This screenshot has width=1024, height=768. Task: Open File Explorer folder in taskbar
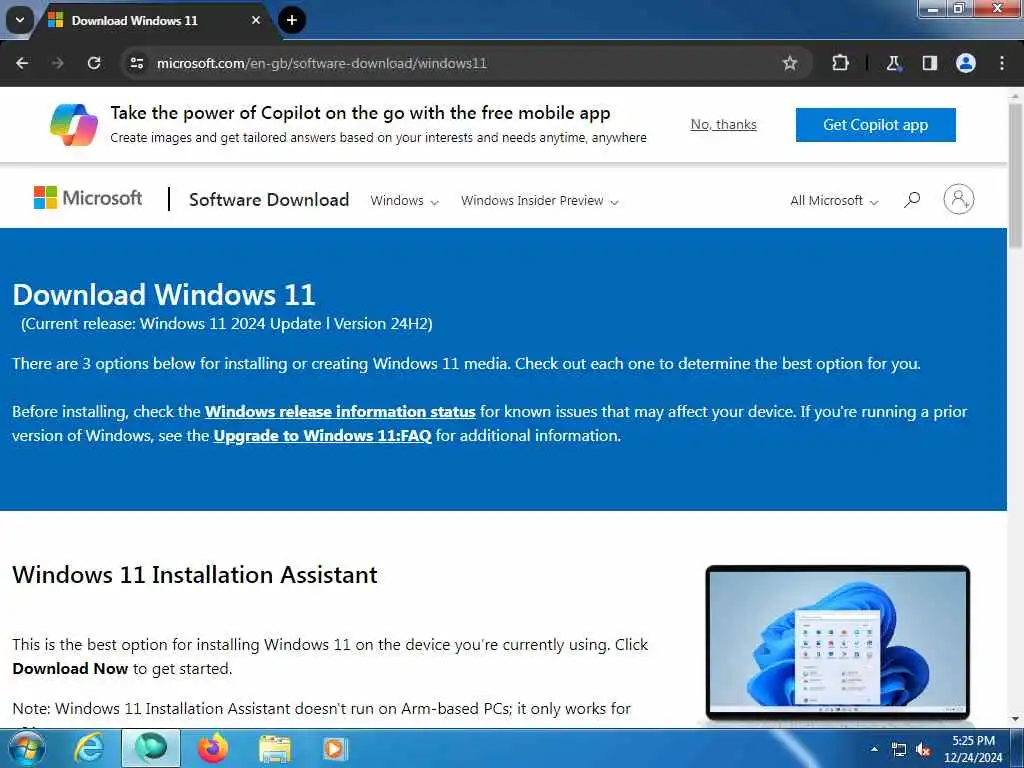(275, 748)
